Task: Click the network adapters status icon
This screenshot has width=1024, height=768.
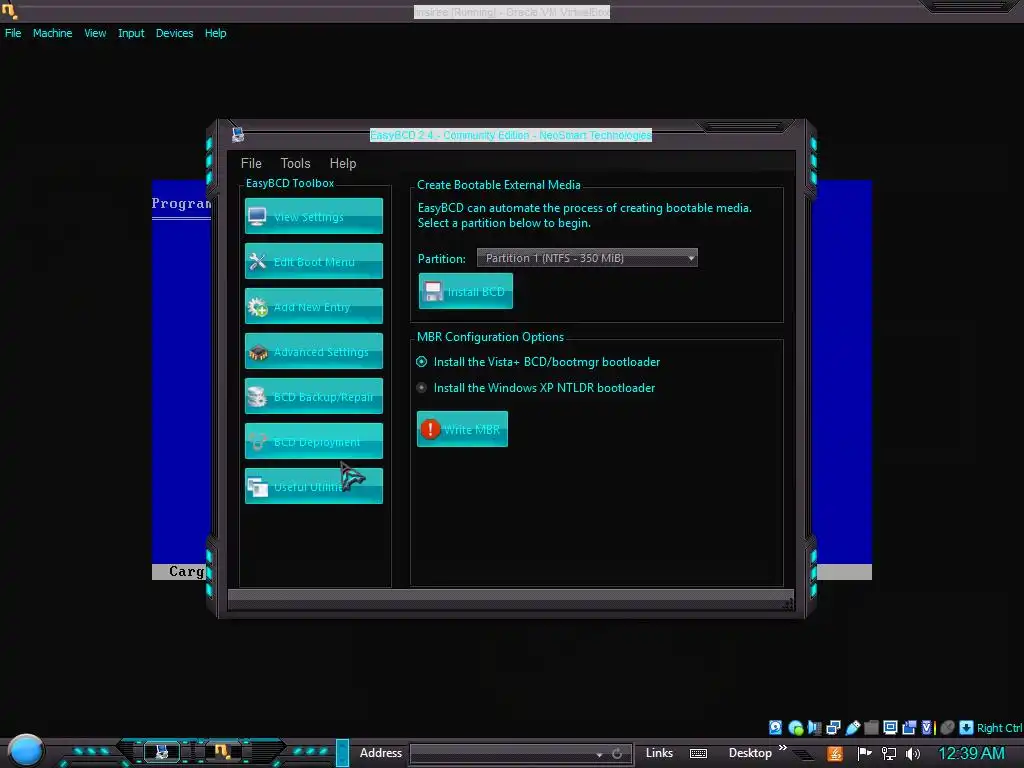Action: click(833, 728)
